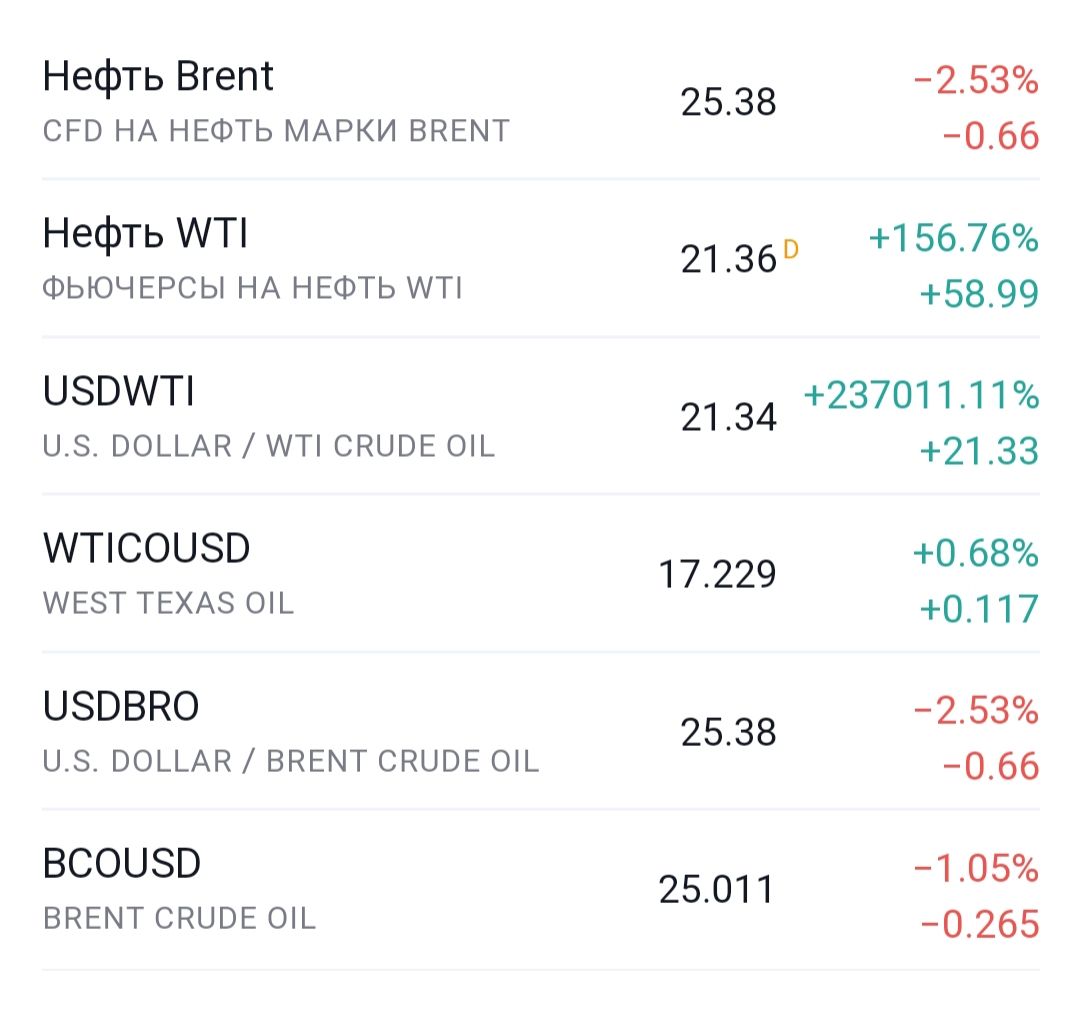
Task: Tap the +0.68% percent change
Action: click(x=976, y=553)
